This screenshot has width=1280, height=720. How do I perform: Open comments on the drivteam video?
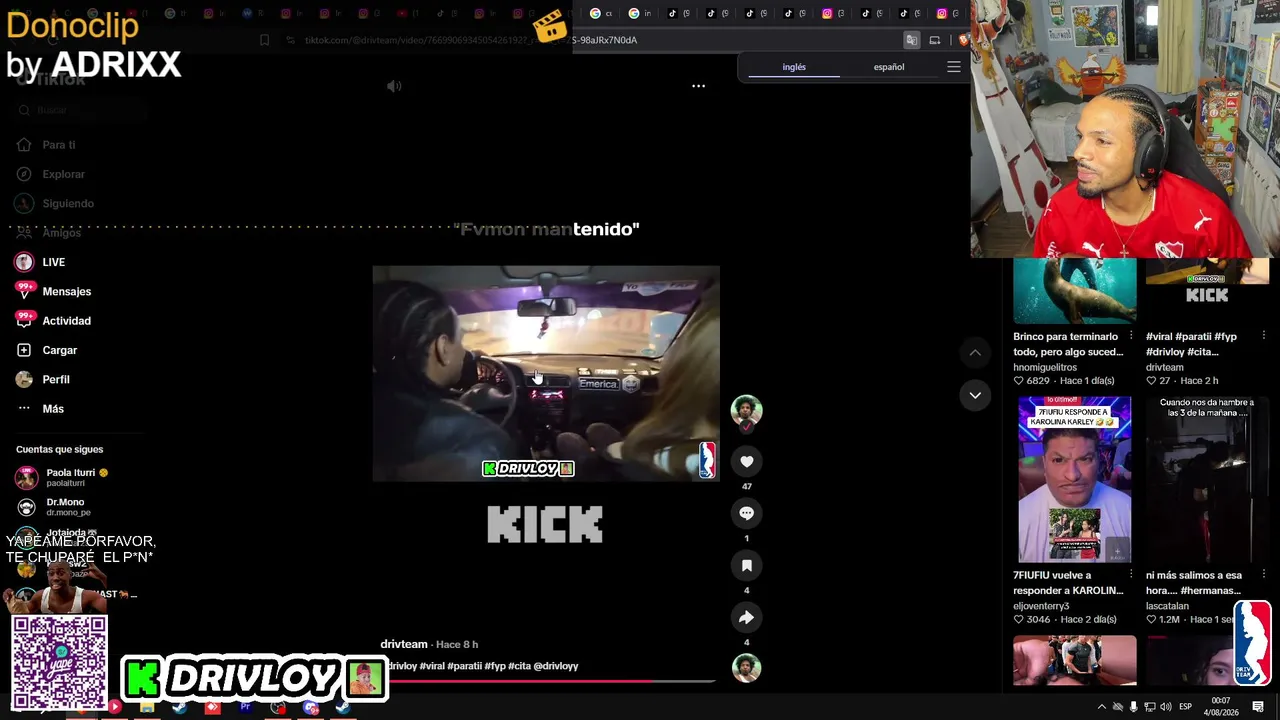tap(746, 513)
